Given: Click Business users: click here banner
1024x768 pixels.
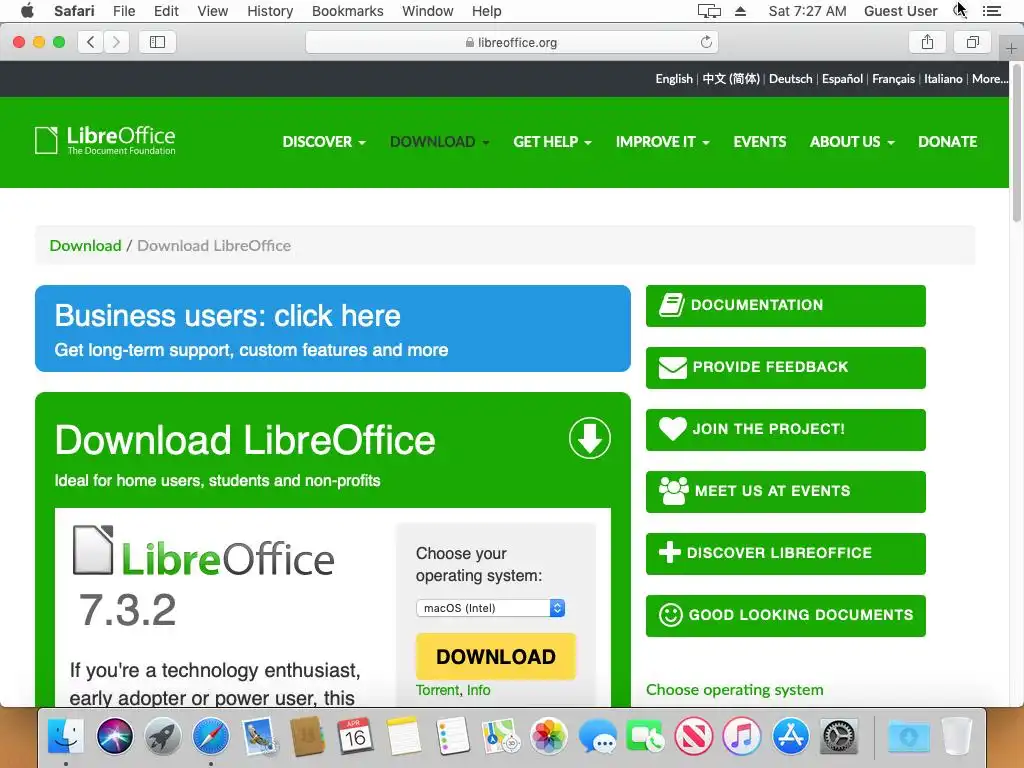Looking at the screenshot, I should tap(333, 328).
